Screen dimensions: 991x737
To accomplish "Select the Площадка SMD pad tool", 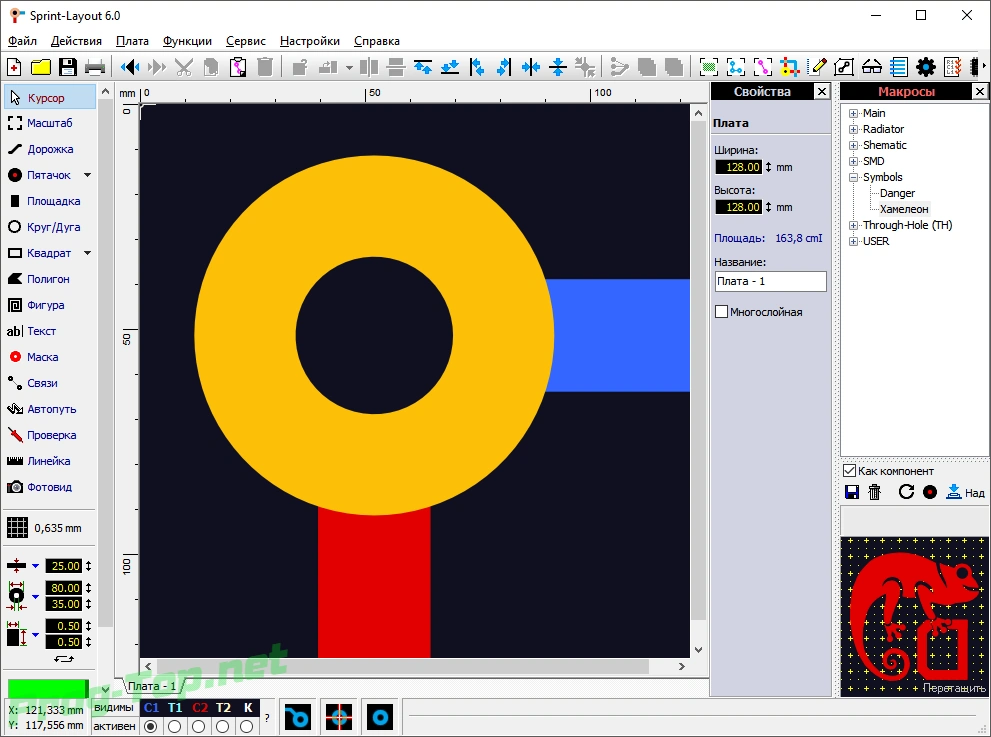I will [50, 201].
